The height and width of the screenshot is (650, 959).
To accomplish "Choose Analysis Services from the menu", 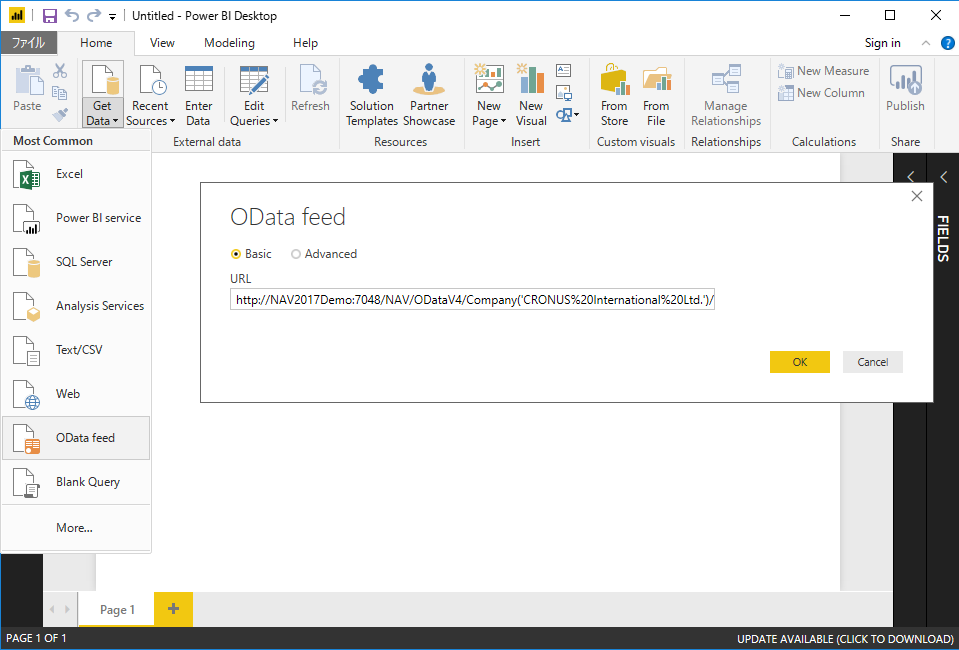I will pyautogui.click(x=76, y=306).
